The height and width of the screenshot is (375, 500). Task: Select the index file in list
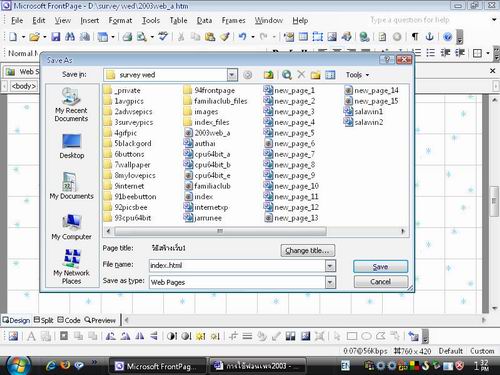199,197
